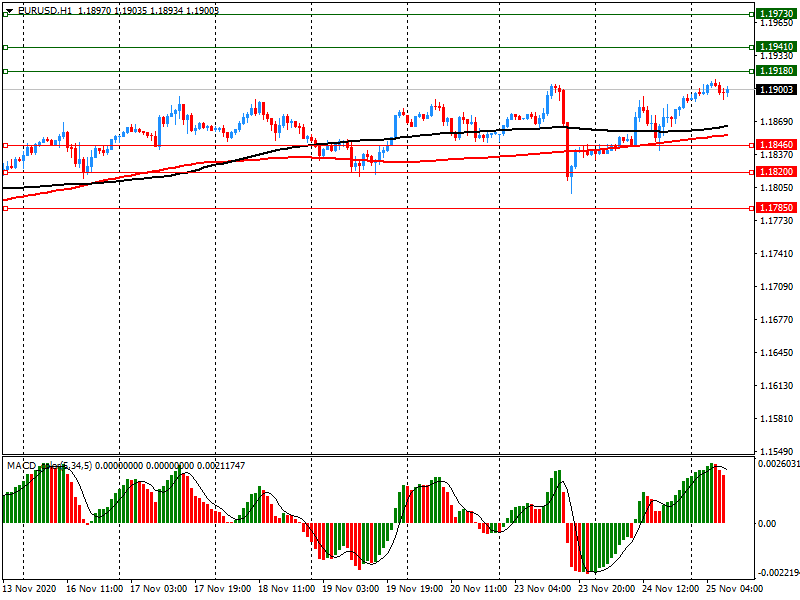Click the 1.17410 price scale value
The image size is (800, 600).
click(777, 254)
